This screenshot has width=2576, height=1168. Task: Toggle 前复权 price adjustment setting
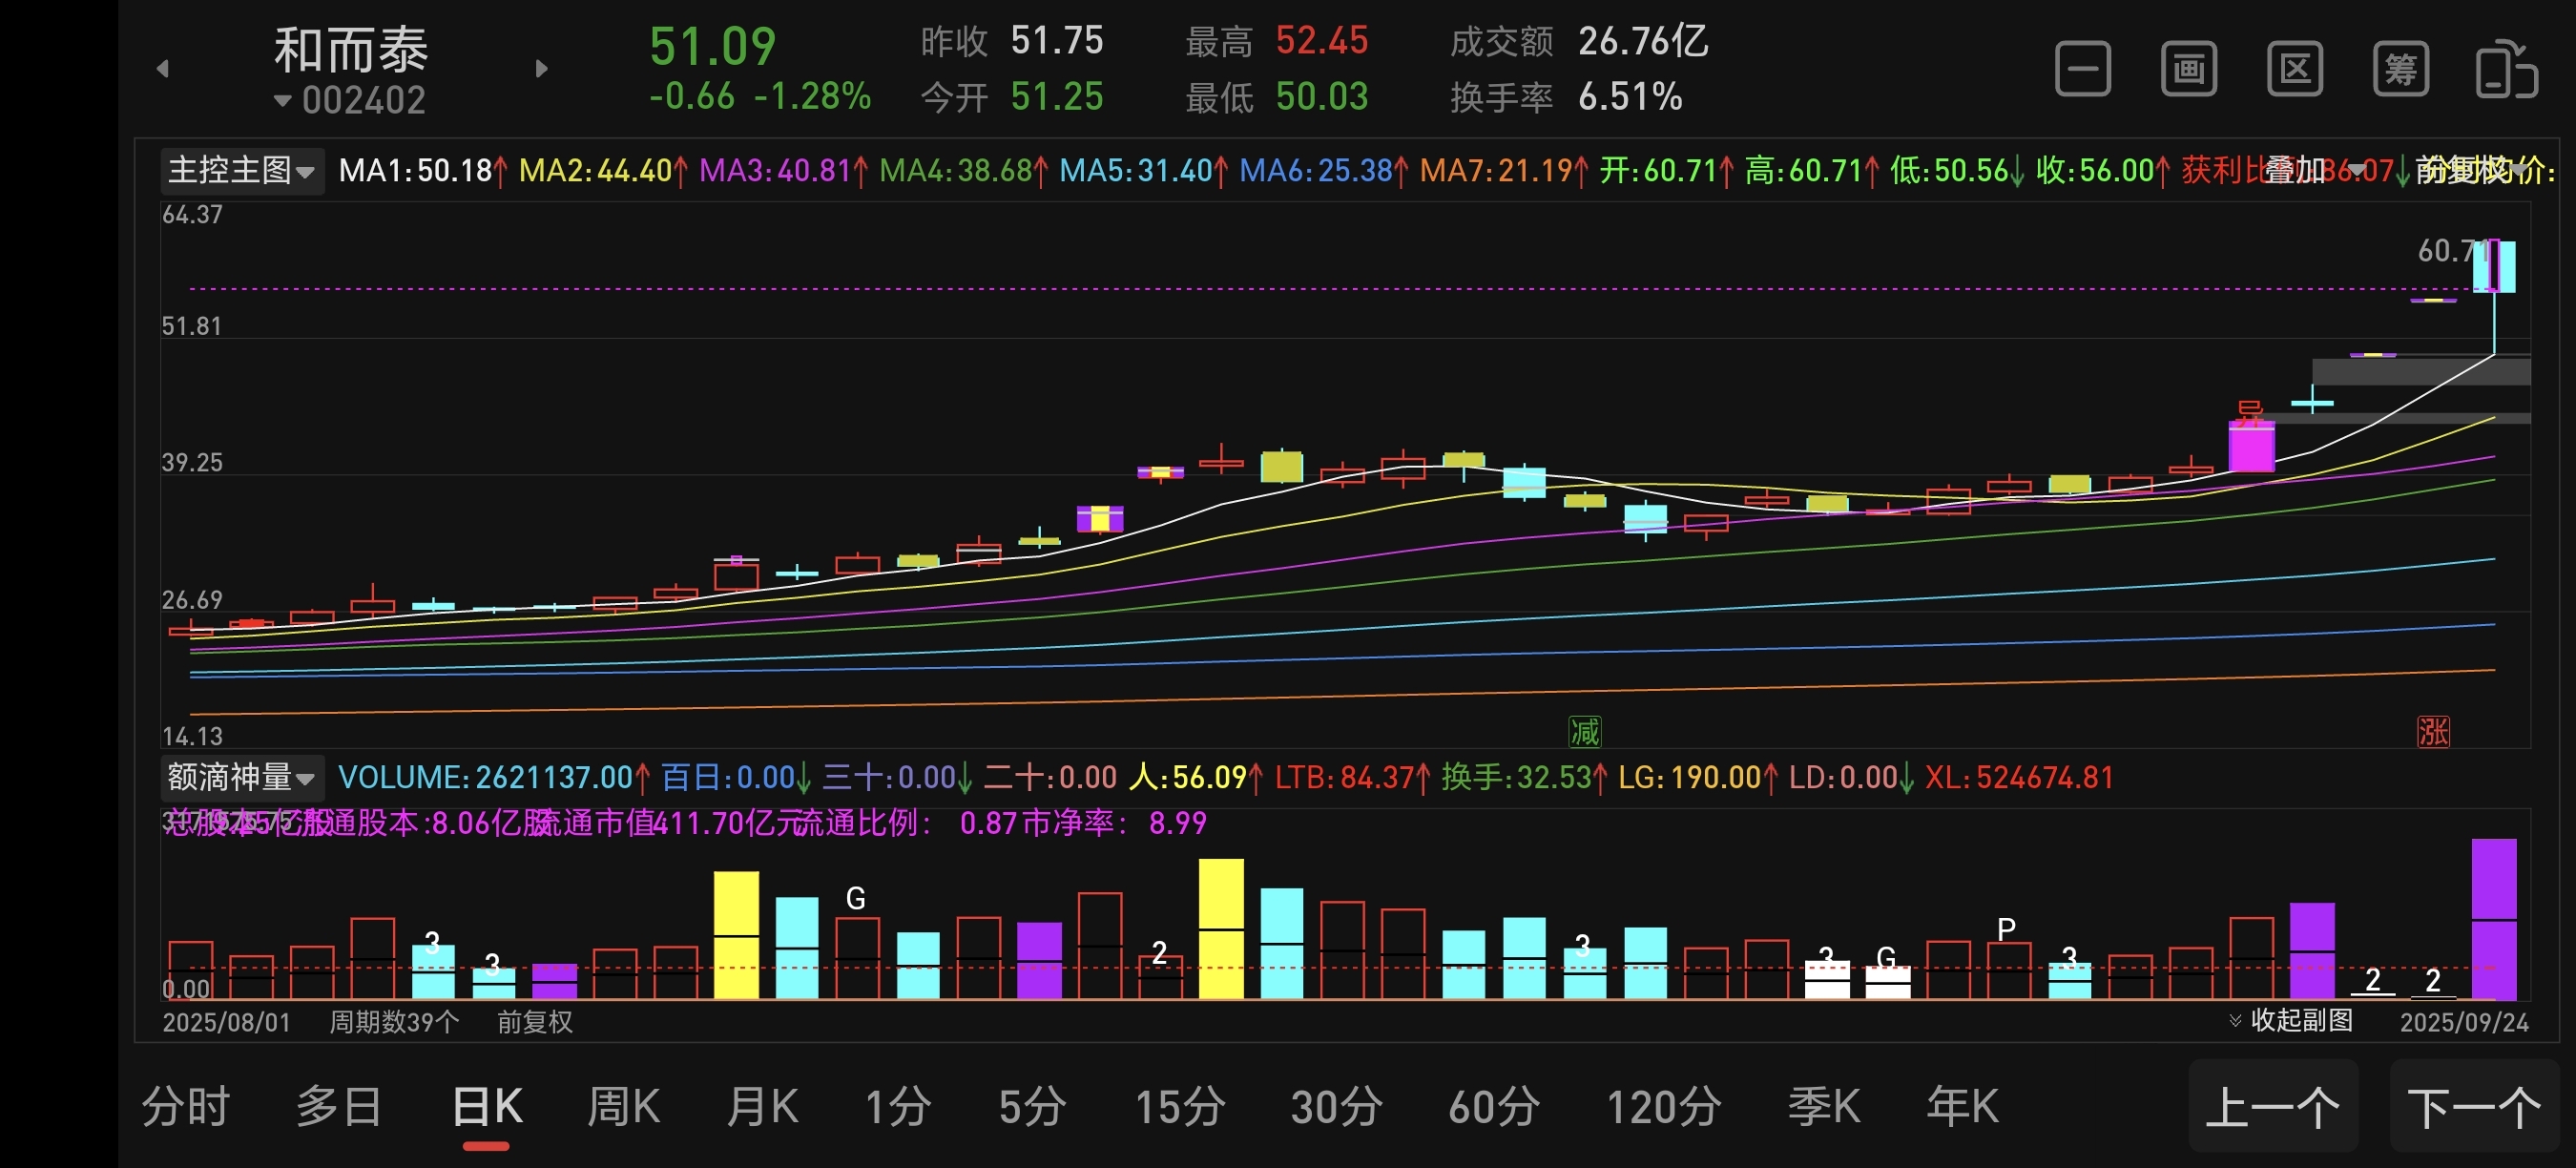[x=535, y=1022]
